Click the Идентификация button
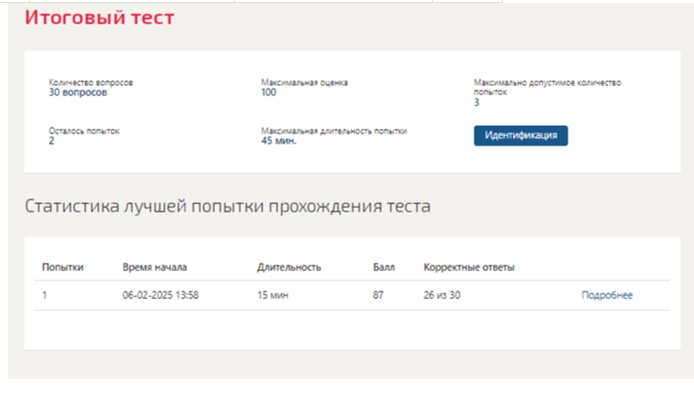 pos(520,135)
